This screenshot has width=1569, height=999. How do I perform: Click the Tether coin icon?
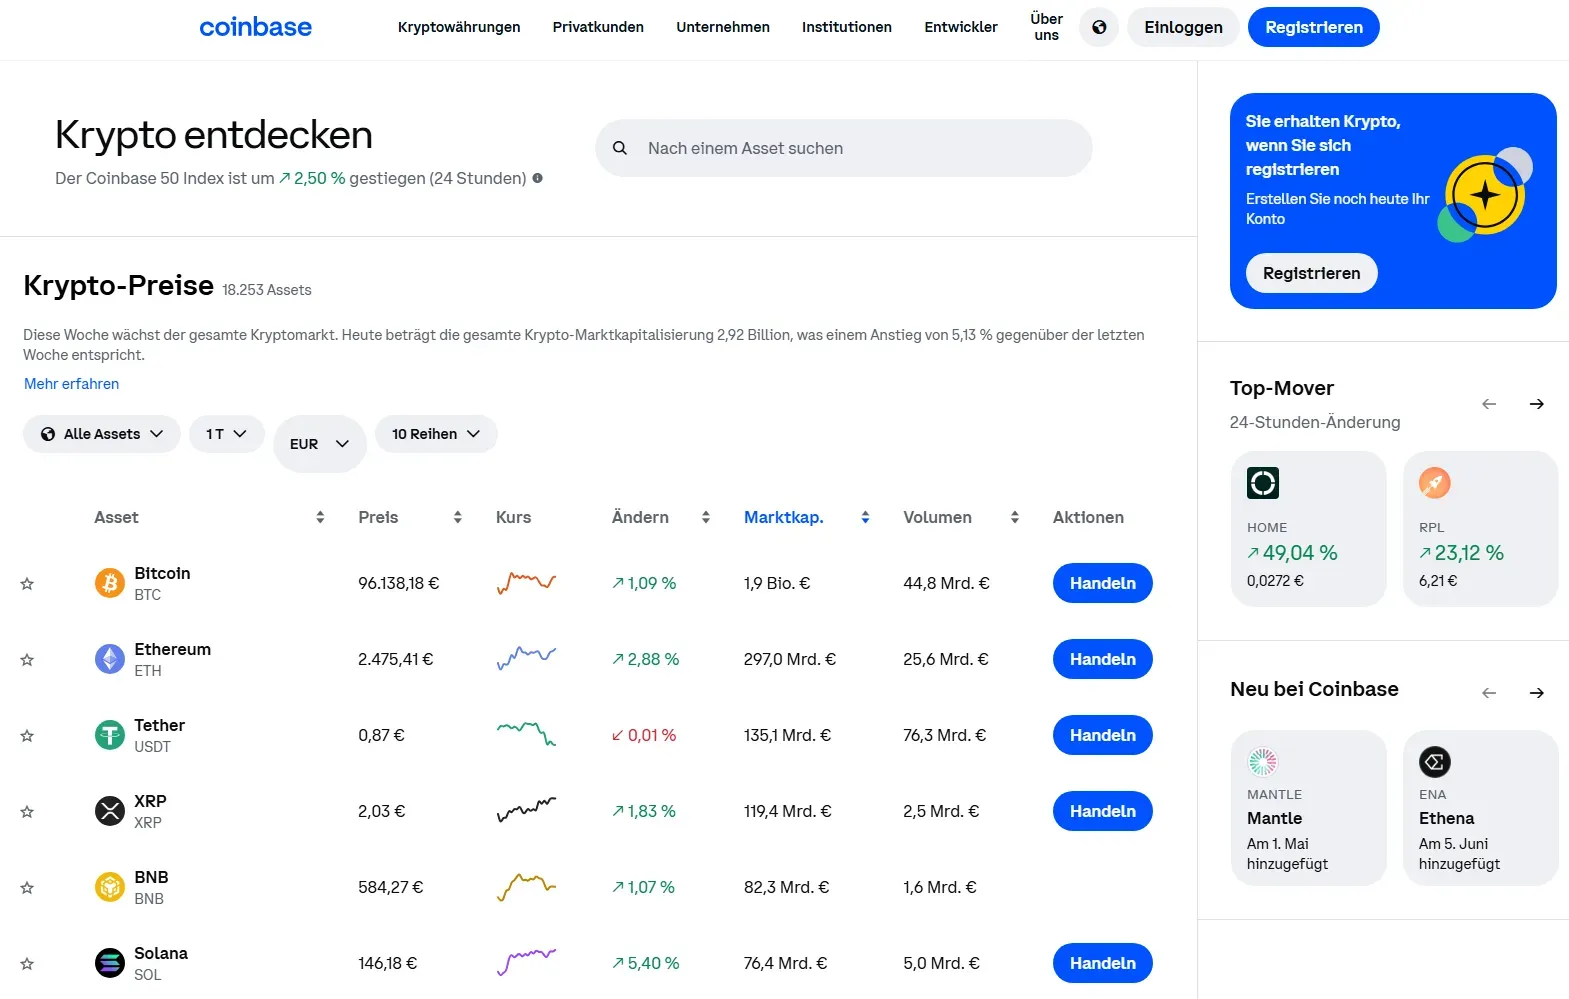(x=109, y=735)
